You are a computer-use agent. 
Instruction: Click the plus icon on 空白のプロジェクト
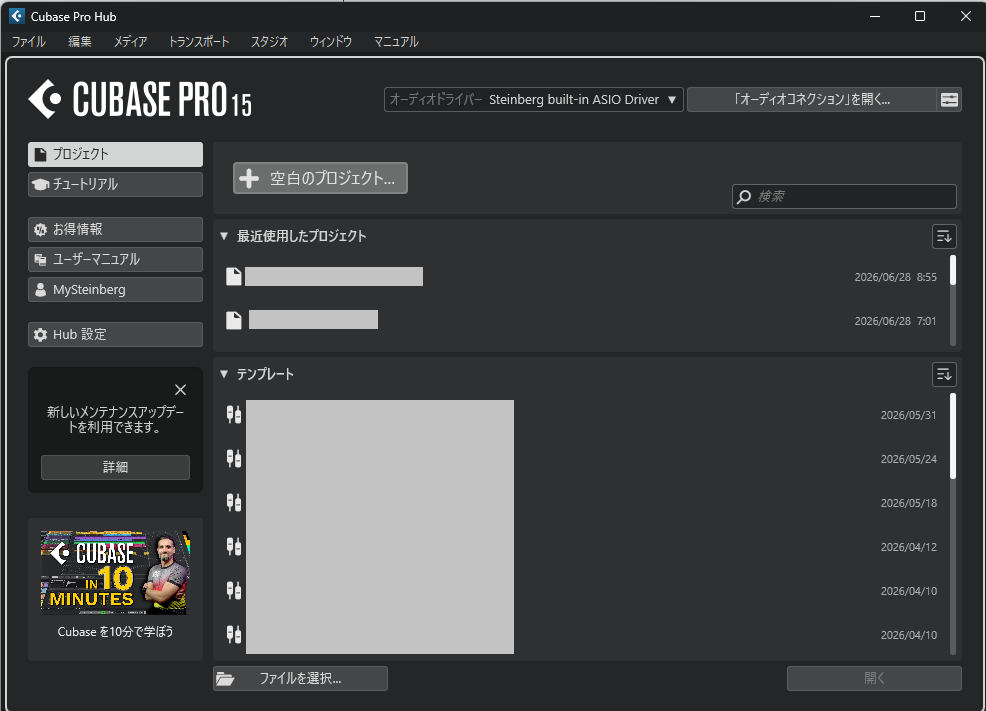tap(249, 178)
